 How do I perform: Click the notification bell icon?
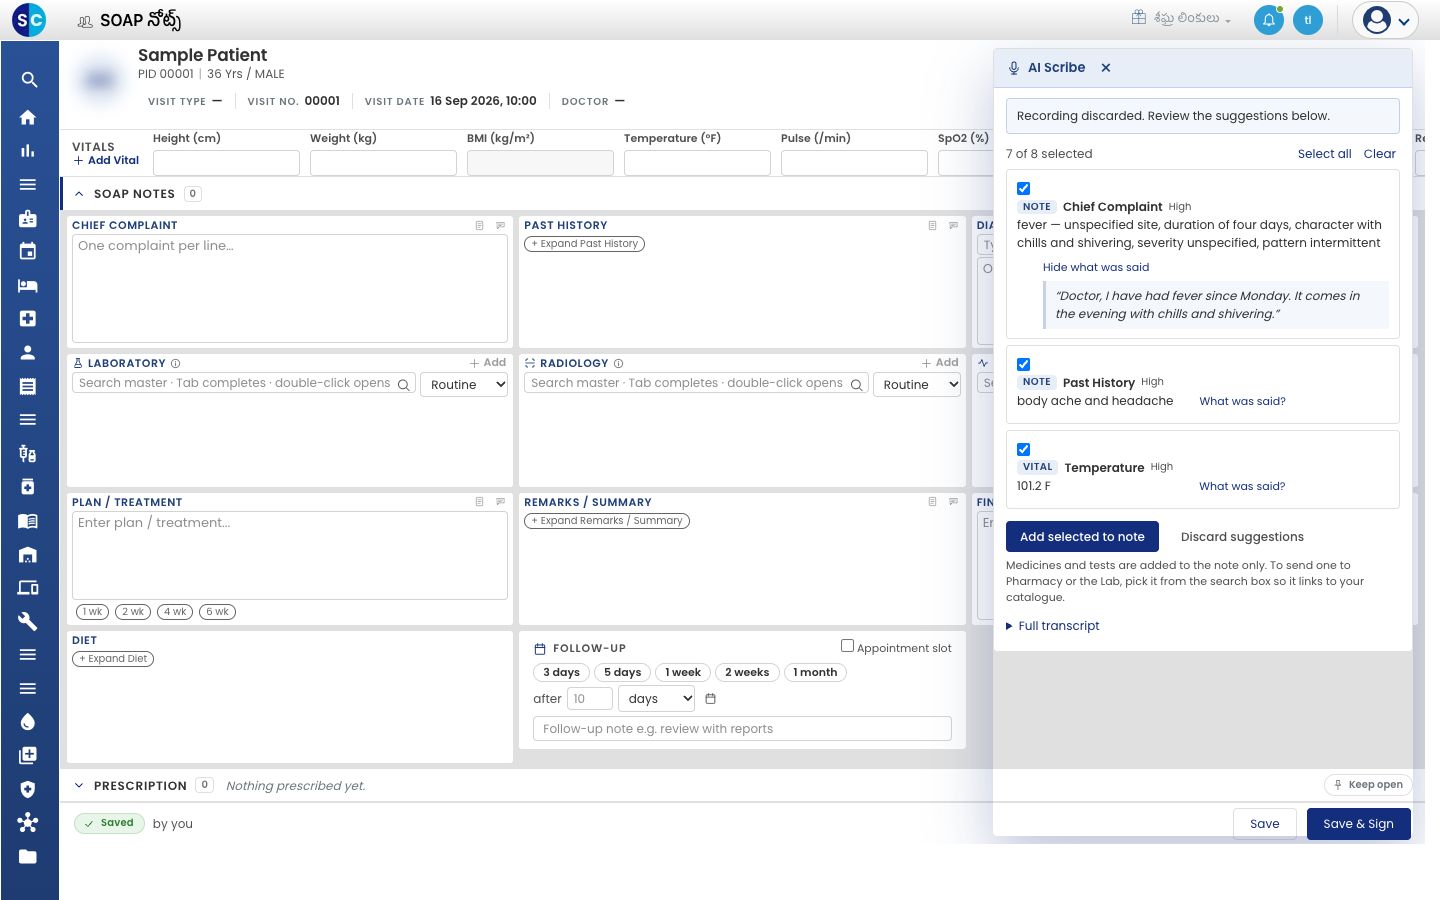click(1268, 20)
